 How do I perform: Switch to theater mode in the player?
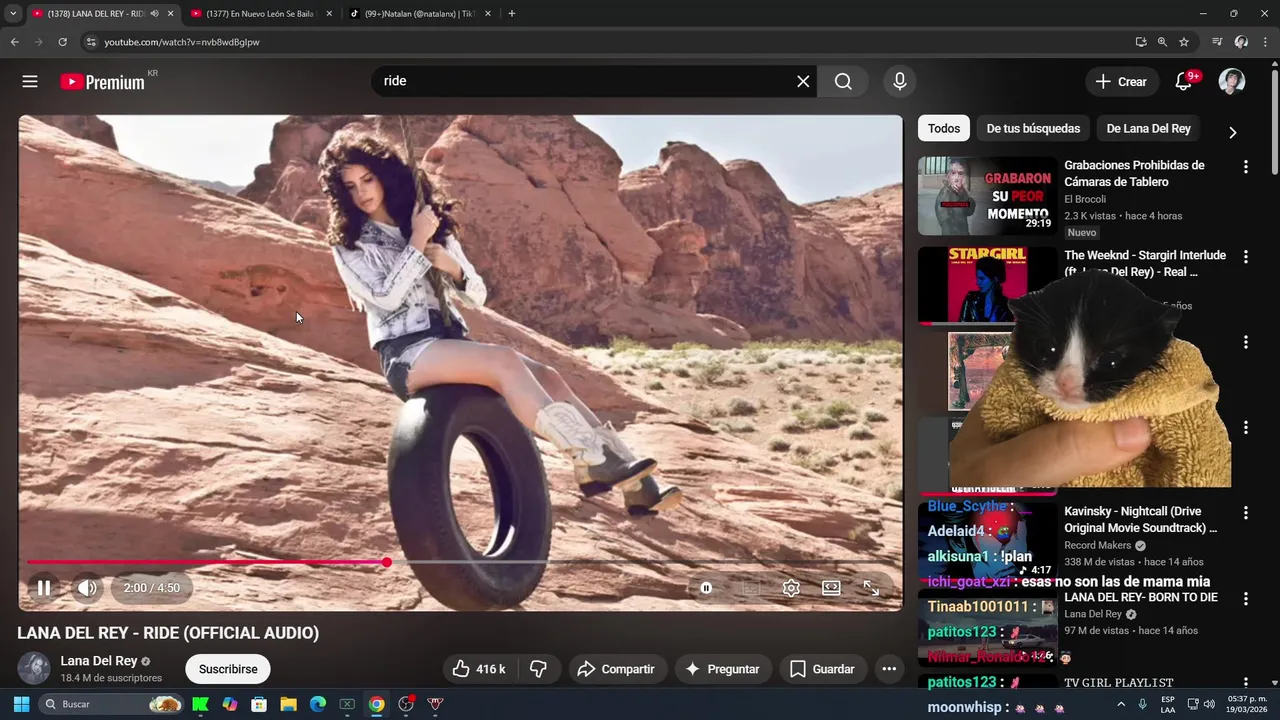click(831, 588)
